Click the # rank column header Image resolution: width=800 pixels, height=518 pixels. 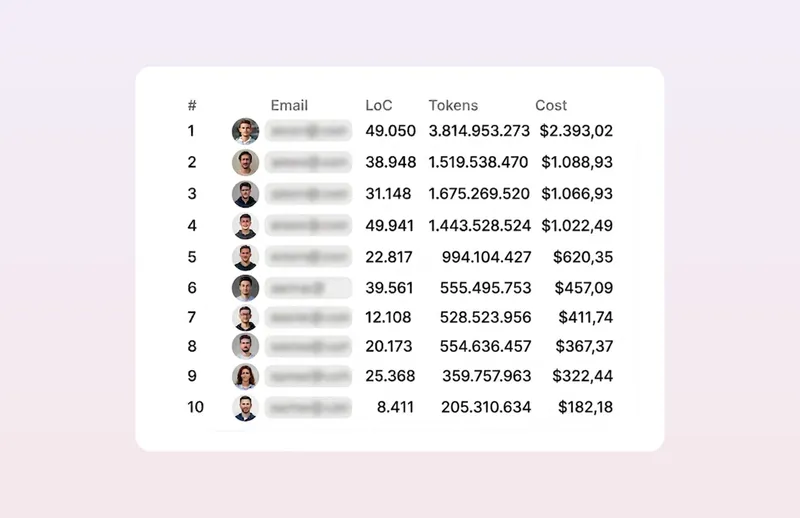coord(192,105)
